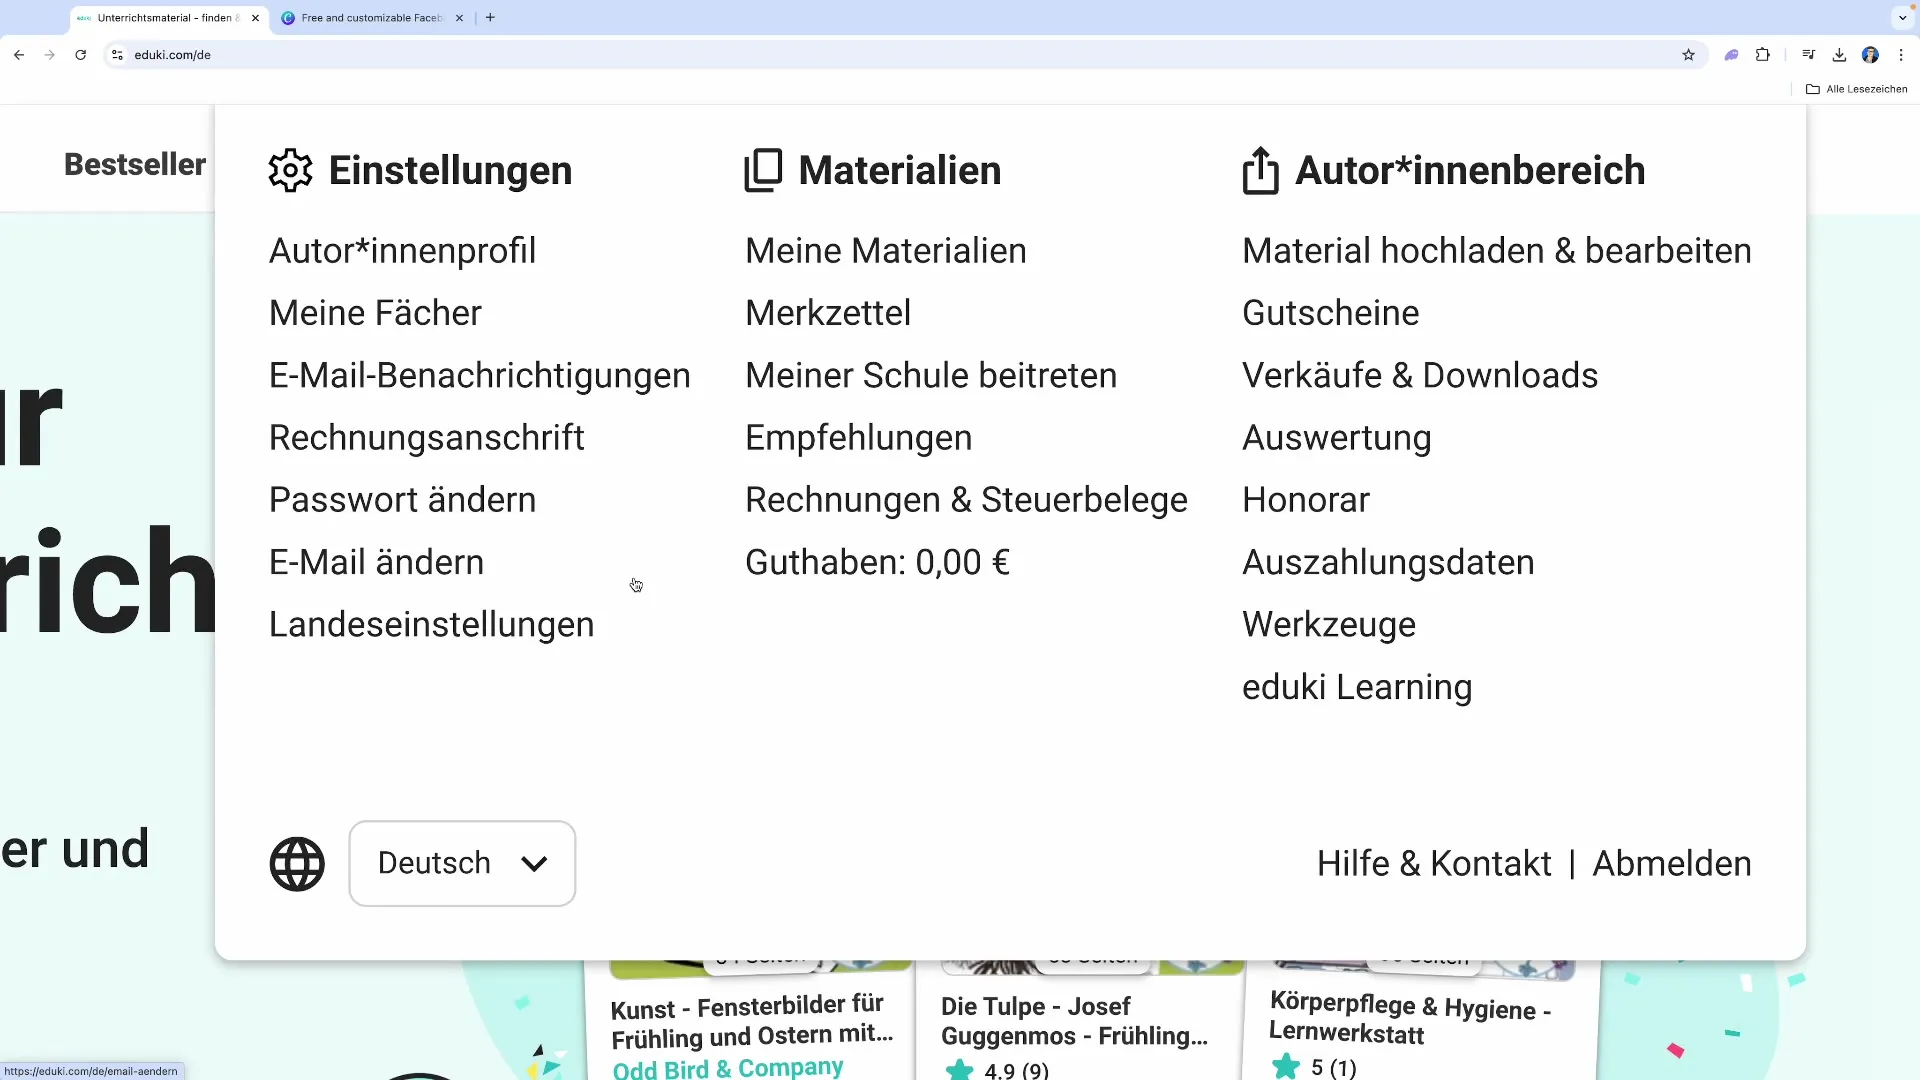This screenshot has height=1080, width=1920.
Task: Click the Materialien stacked-pages icon
Action: [x=764, y=170]
